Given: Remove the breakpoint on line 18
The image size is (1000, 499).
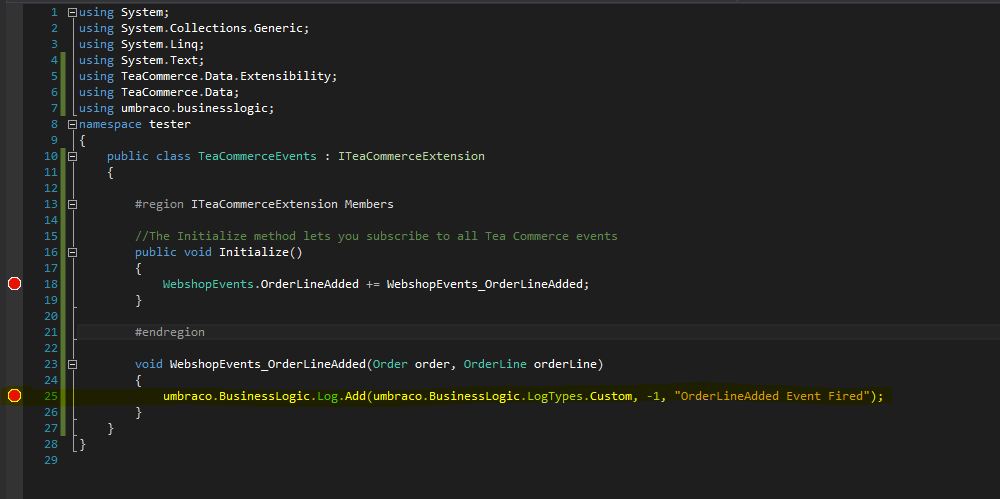Looking at the screenshot, I should click(14, 284).
